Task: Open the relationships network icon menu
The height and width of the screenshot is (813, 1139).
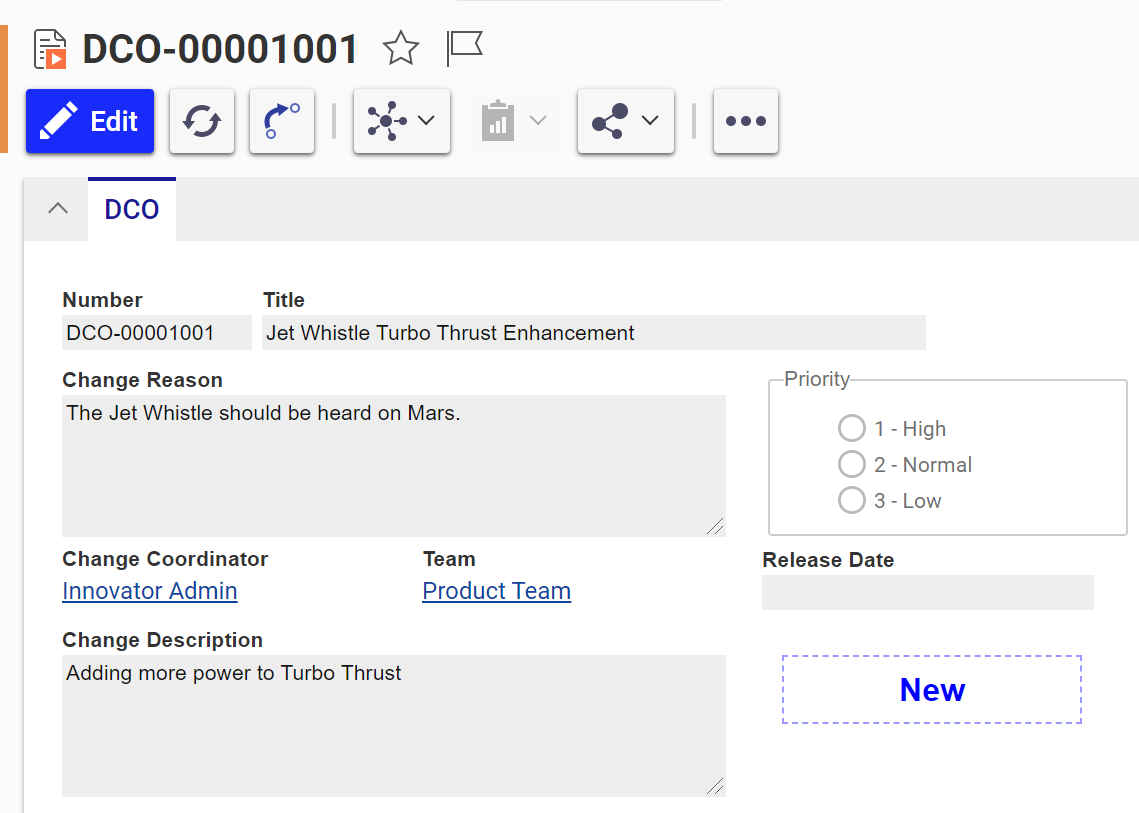Action: coord(386,121)
